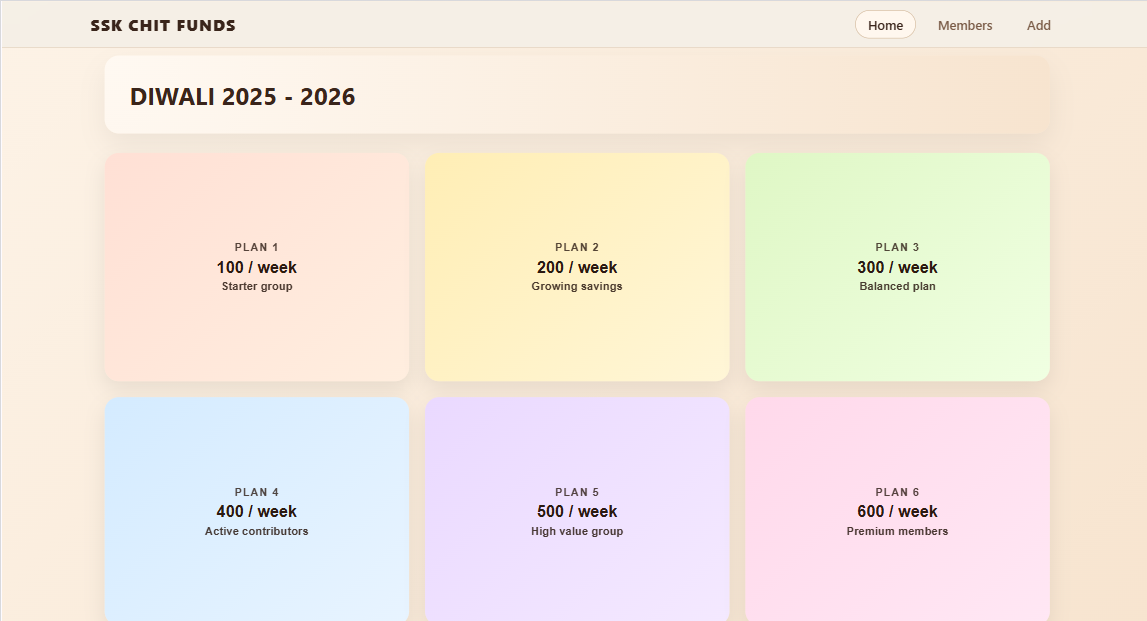Select Add in the navigation bar
Screen dimensions: 1147x621
pos(1038,25)
